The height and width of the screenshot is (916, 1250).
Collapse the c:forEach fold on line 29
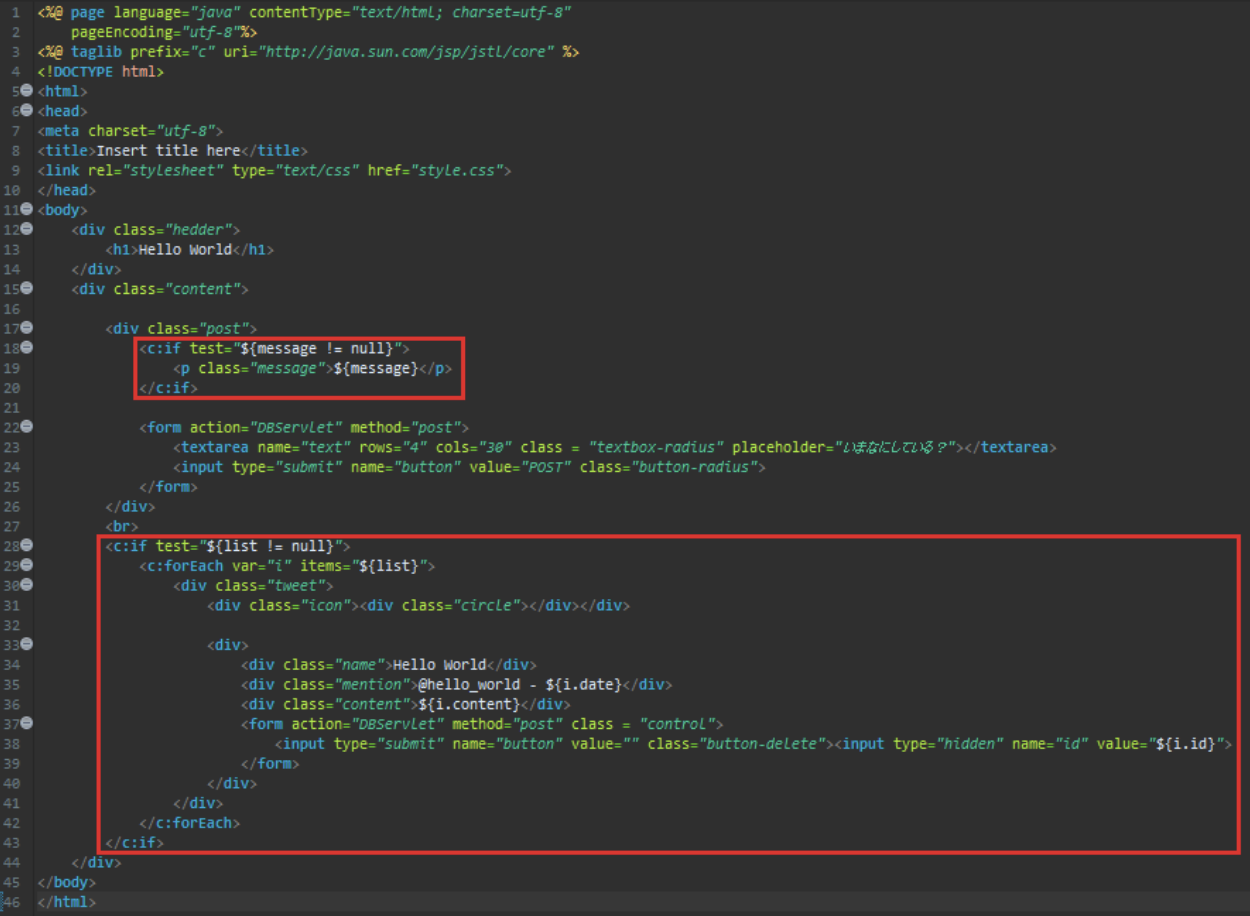pos(27,565)
